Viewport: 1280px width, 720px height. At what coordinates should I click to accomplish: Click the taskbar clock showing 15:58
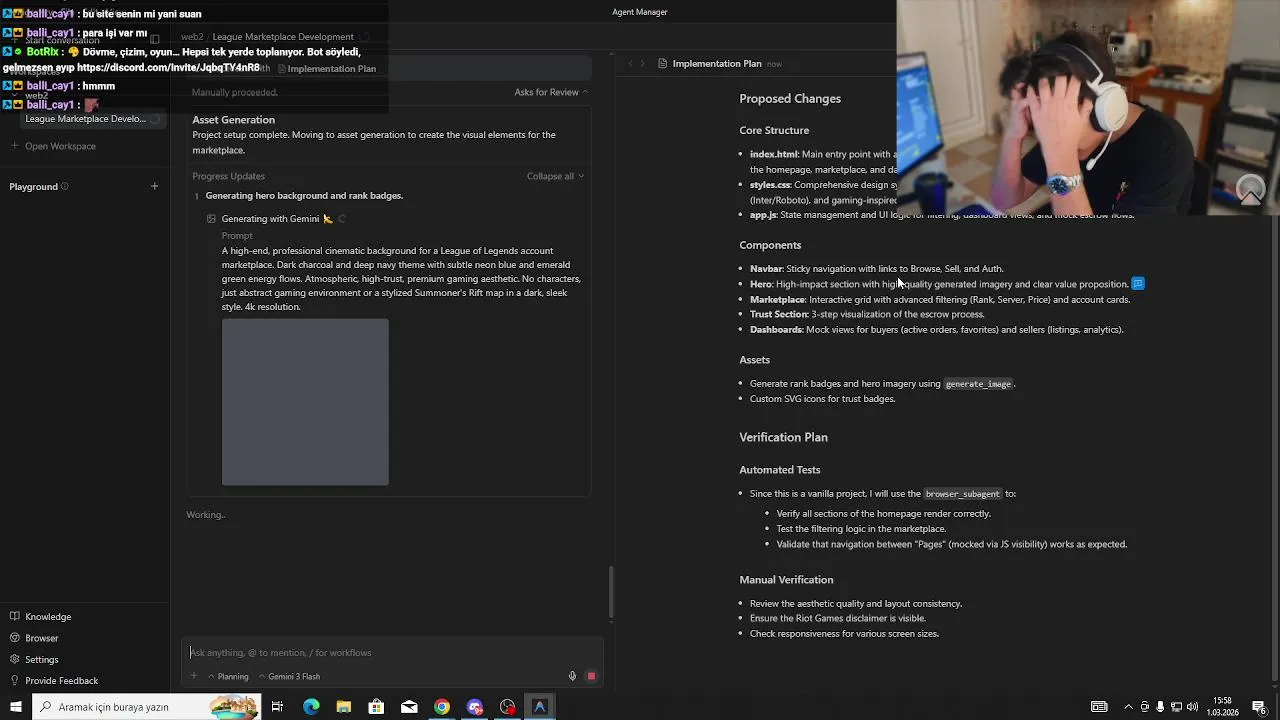pyautogui.click(x=1222, y=707)
